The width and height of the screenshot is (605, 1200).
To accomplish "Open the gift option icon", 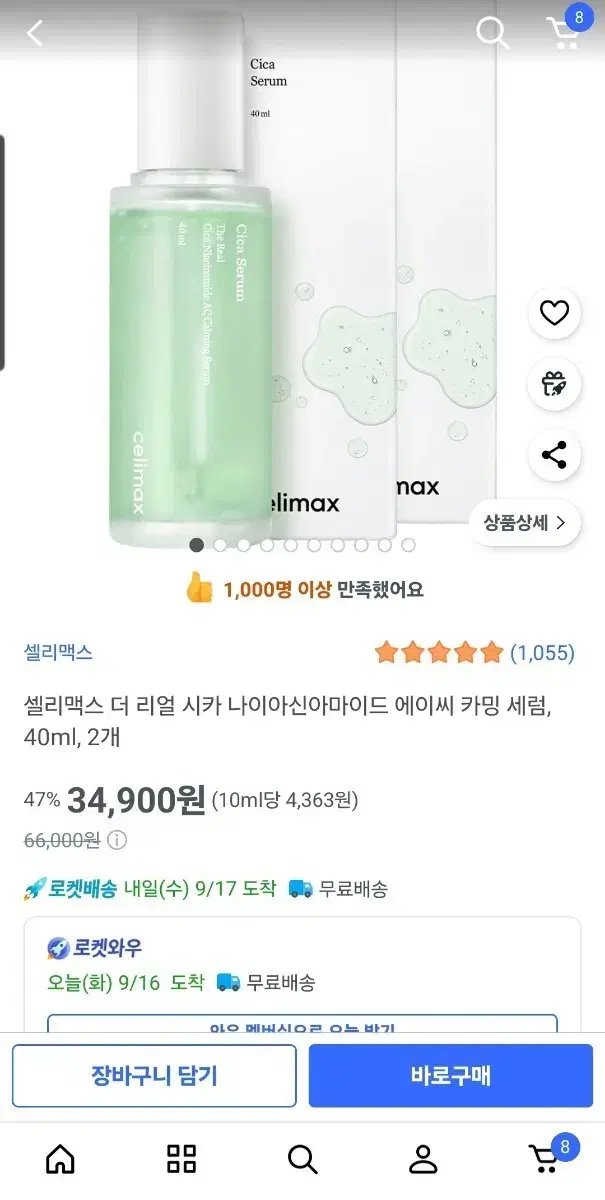I will tap(553, 384).
